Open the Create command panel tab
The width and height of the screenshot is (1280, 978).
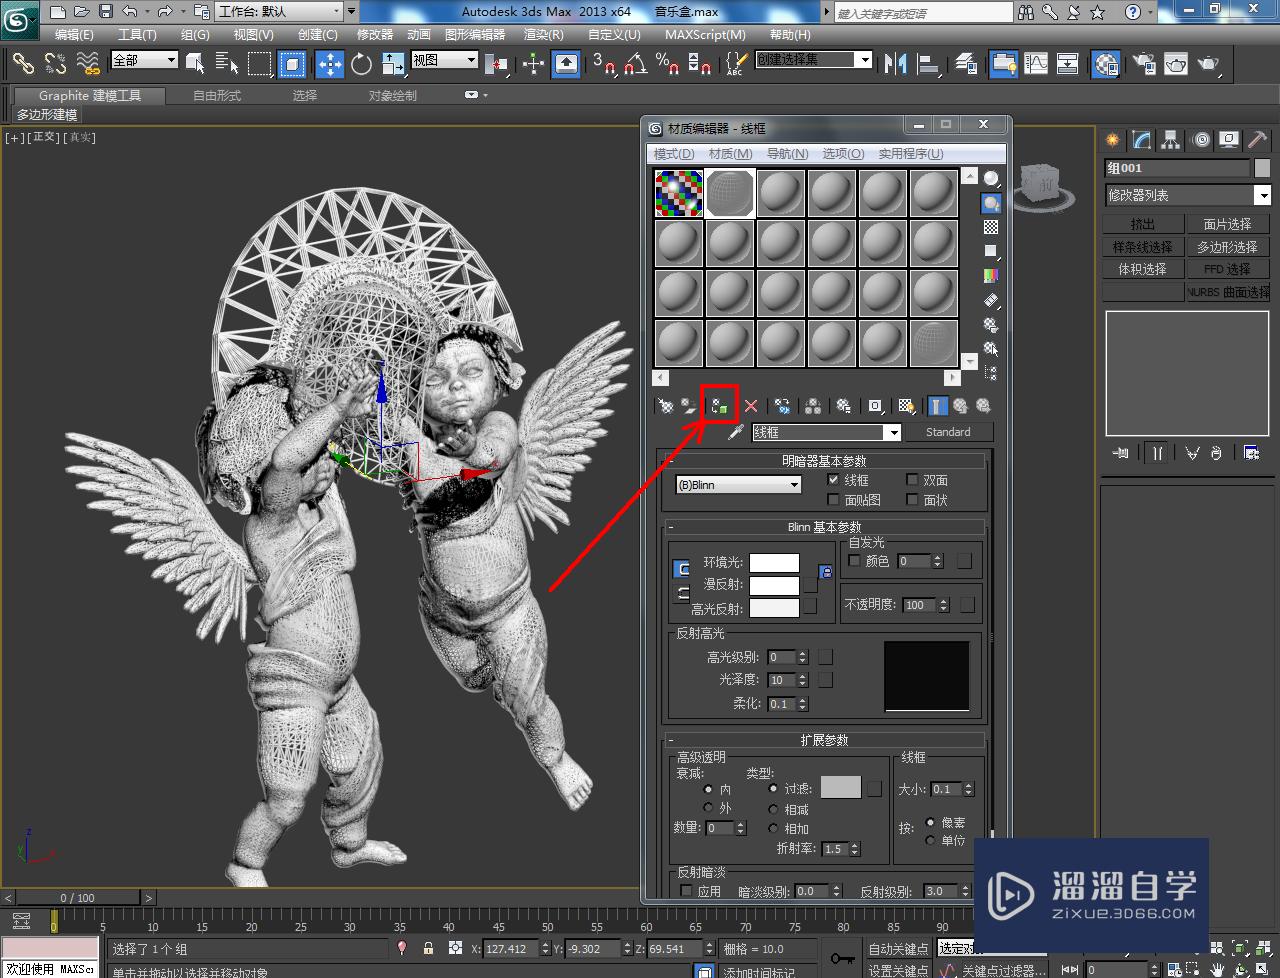1112,140
